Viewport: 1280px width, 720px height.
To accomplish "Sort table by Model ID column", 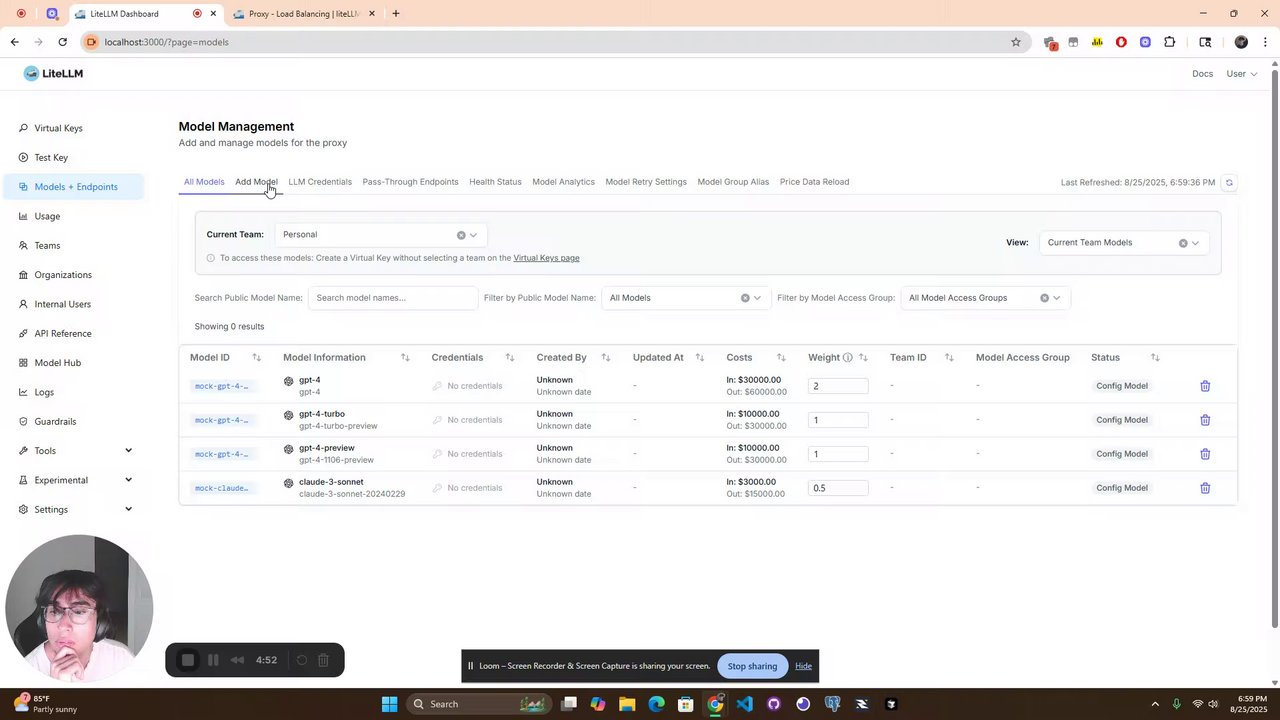I will click(x=256, y=357).
